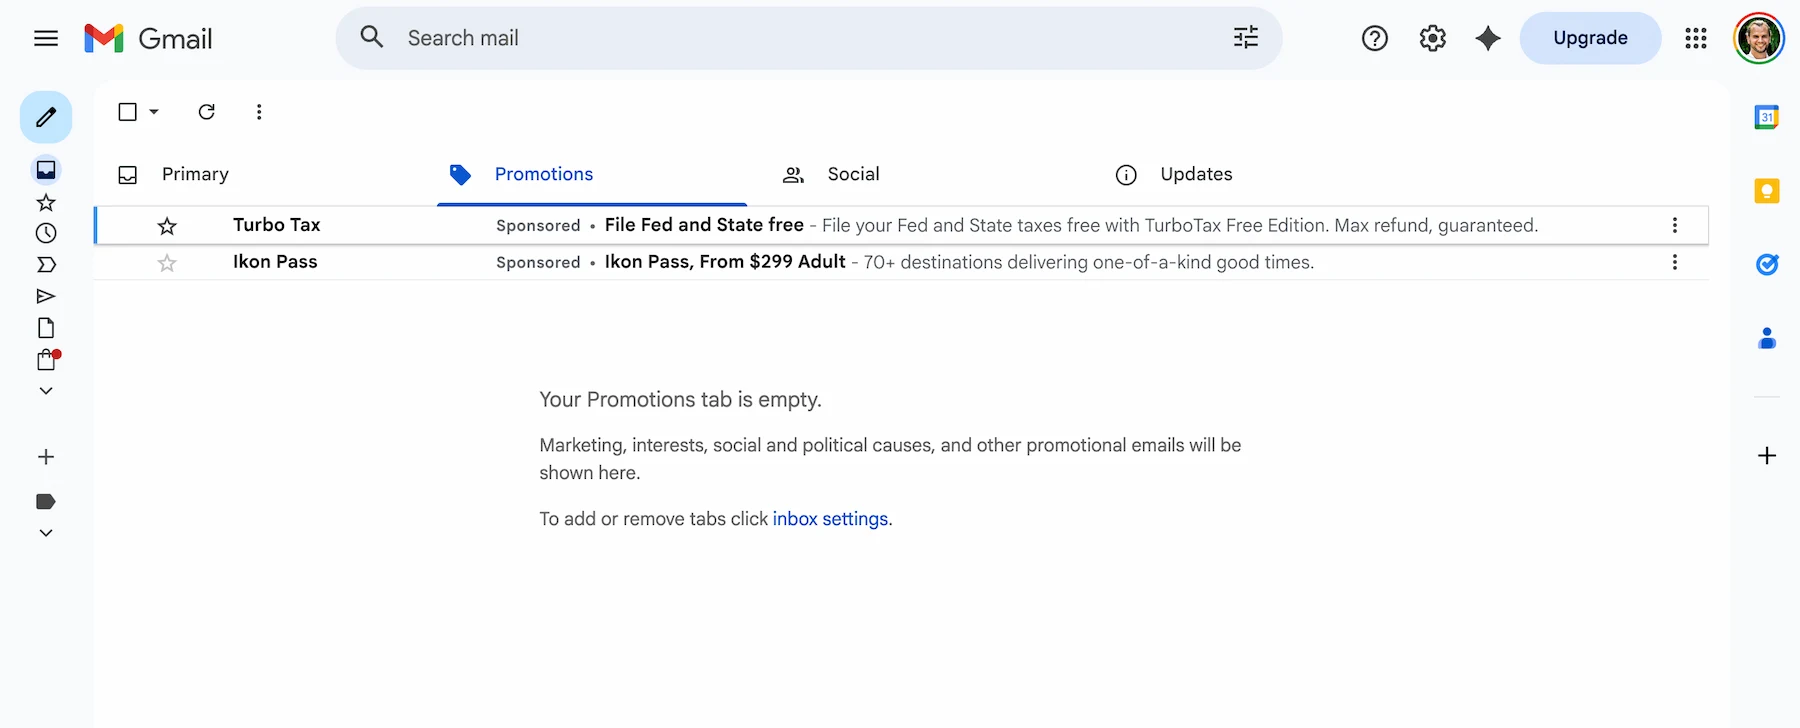This screenshot has width=1800, height=728.
Task: Open Support help question mark icon
Action: (x=1375, y=38)
